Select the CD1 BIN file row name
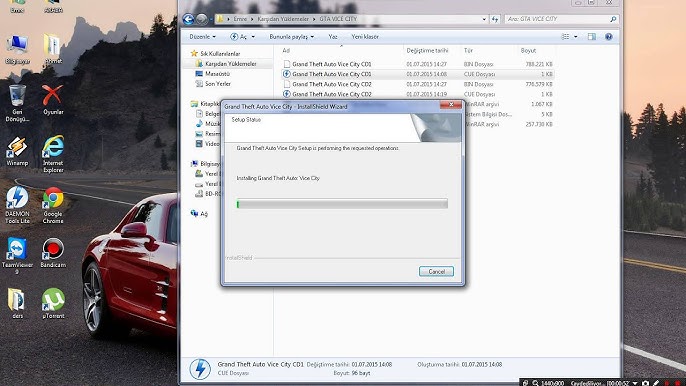686x386 pixels. [332, 64]
